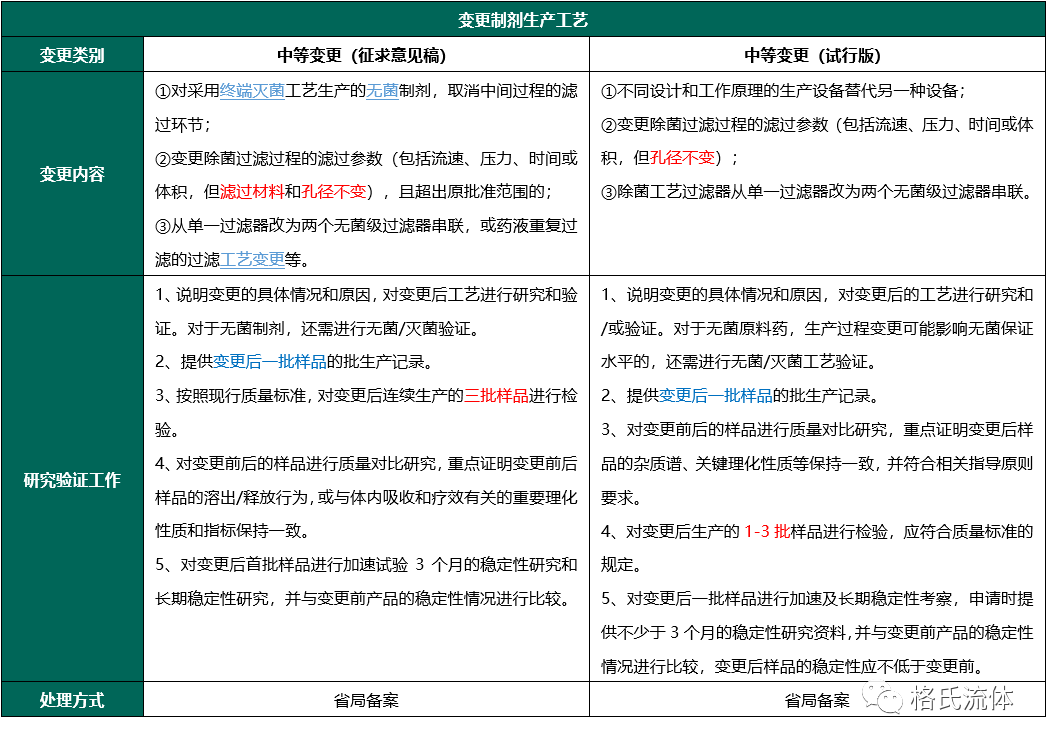Click the 中等变更（征求意见稿）column header

(366, 55)
